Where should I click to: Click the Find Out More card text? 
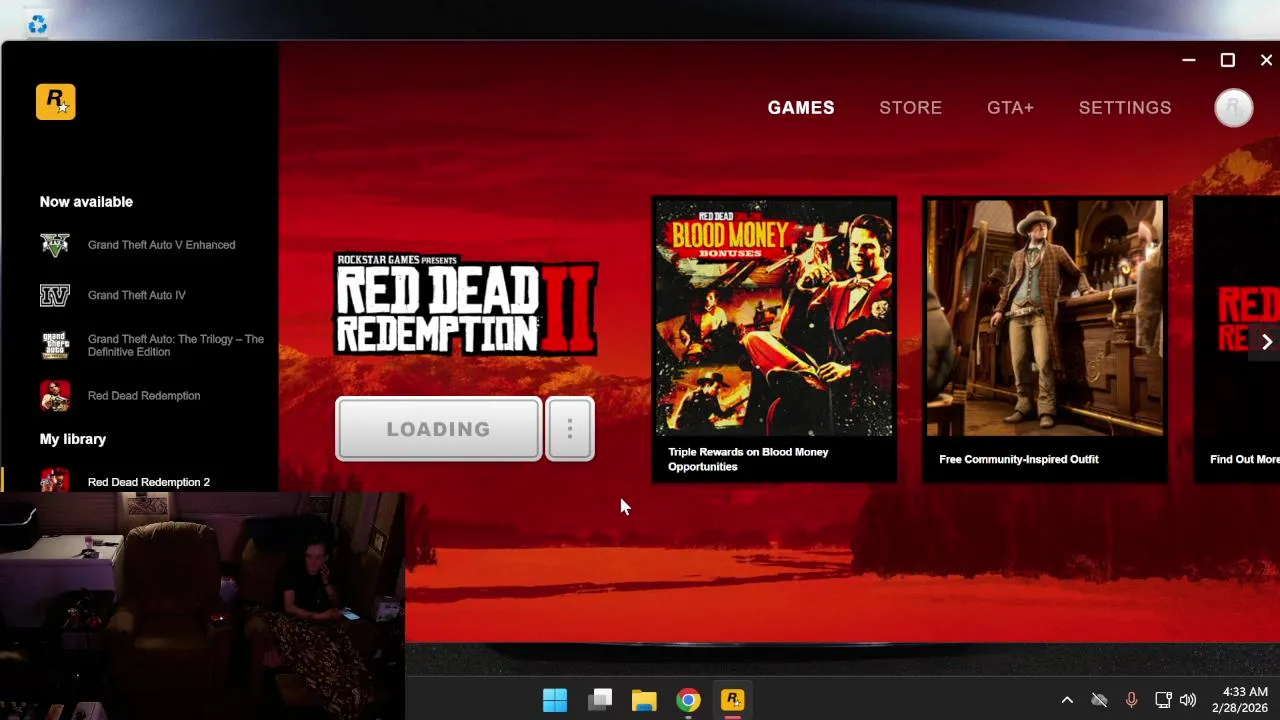point(1244,459)
